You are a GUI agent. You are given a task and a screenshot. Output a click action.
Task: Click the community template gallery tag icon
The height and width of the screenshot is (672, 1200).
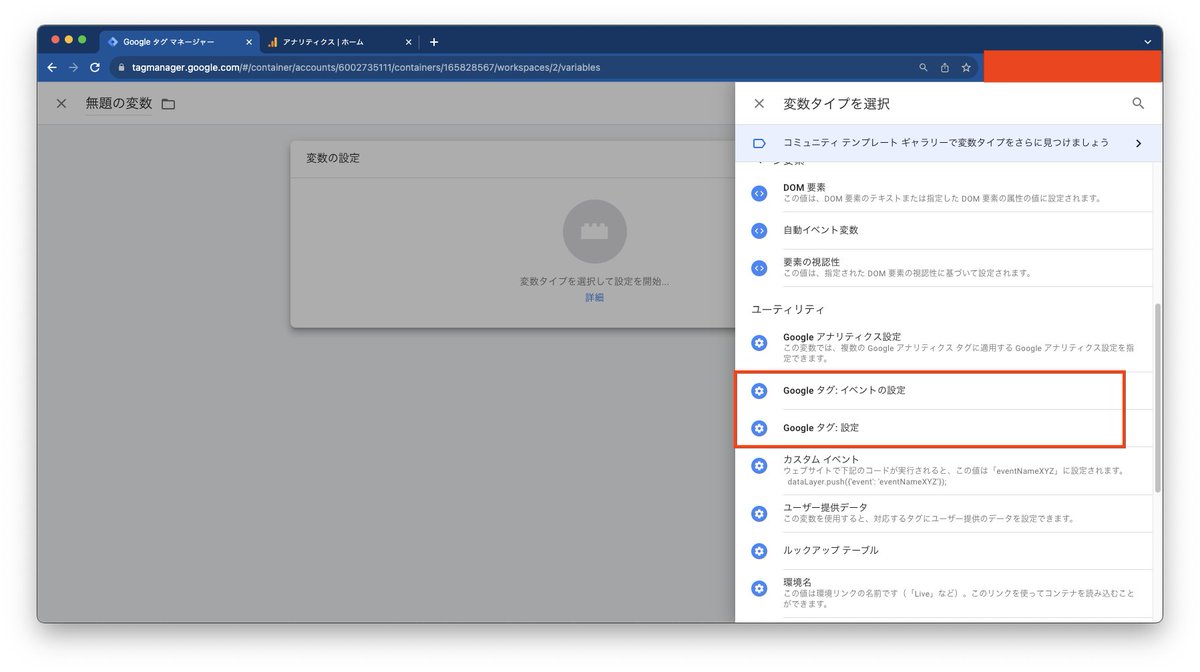click(x=759, y=143)
